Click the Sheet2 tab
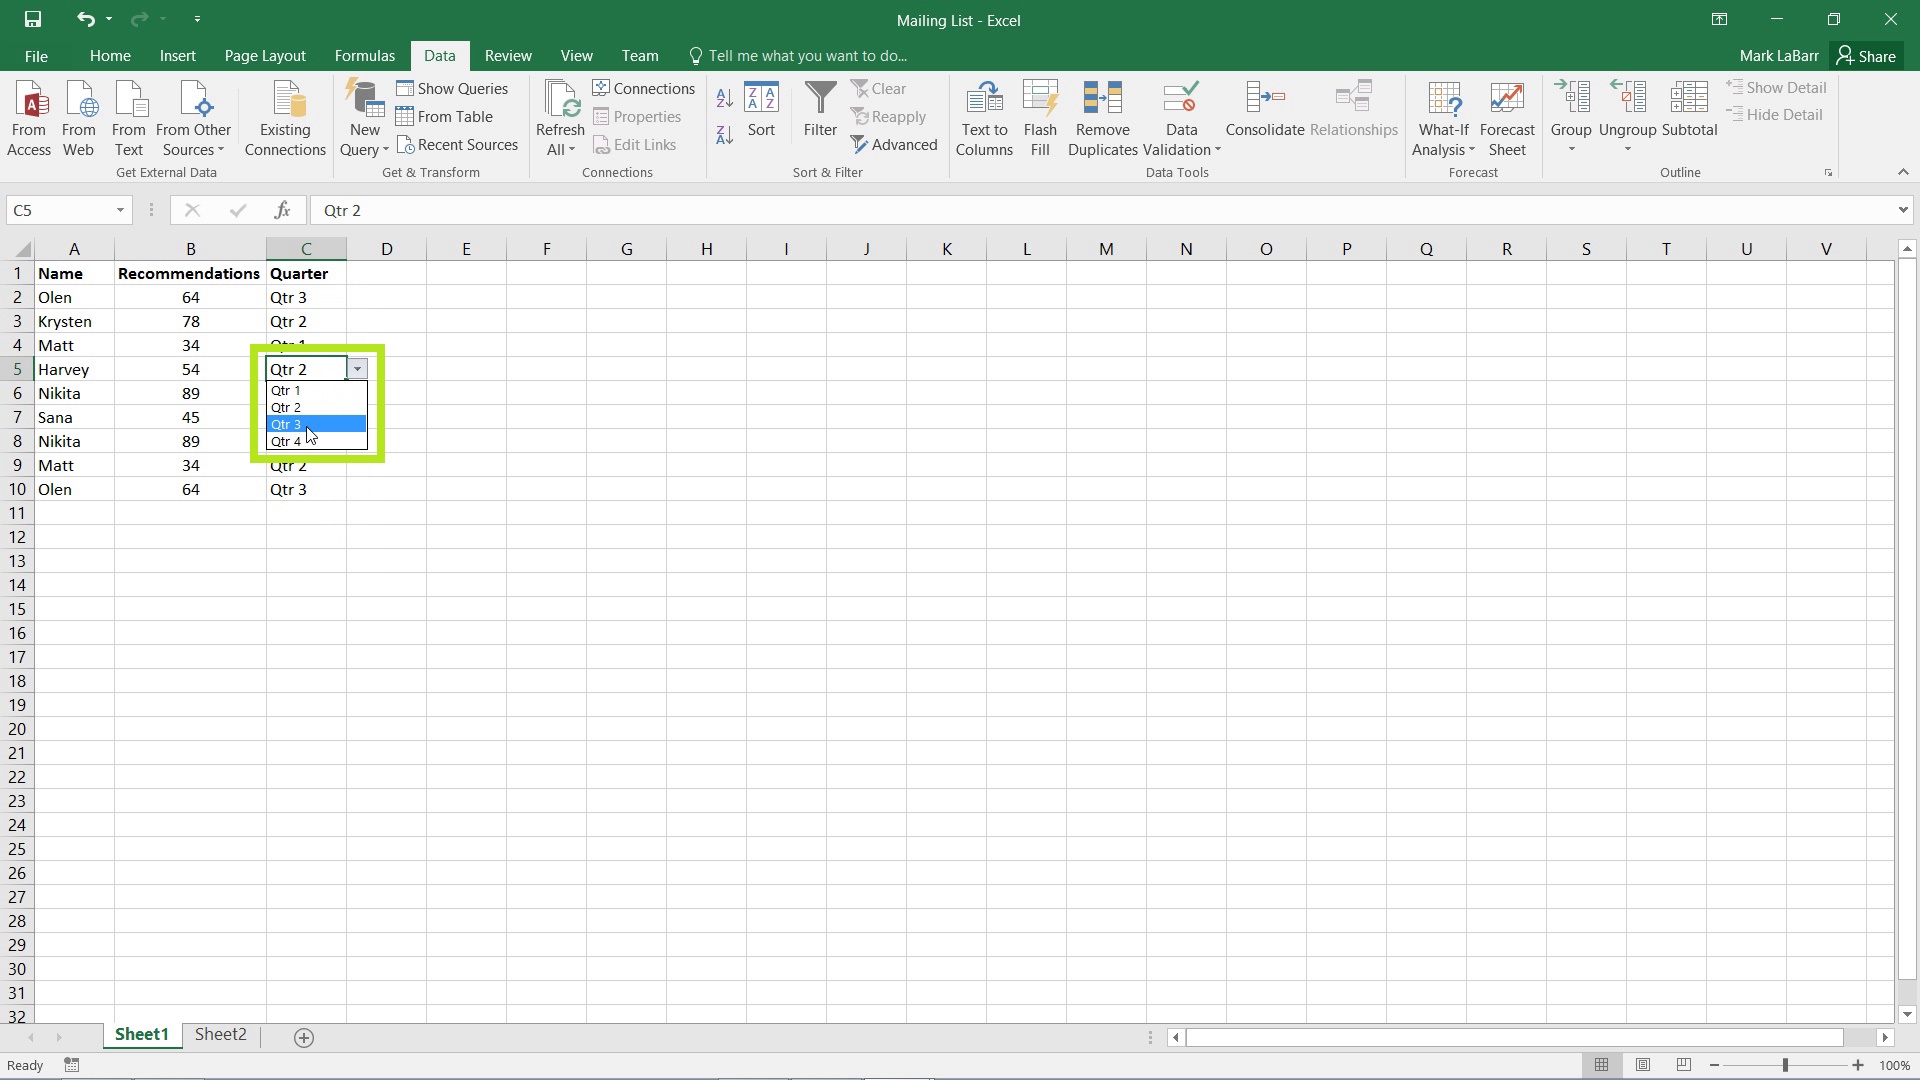 (220, 1034)
